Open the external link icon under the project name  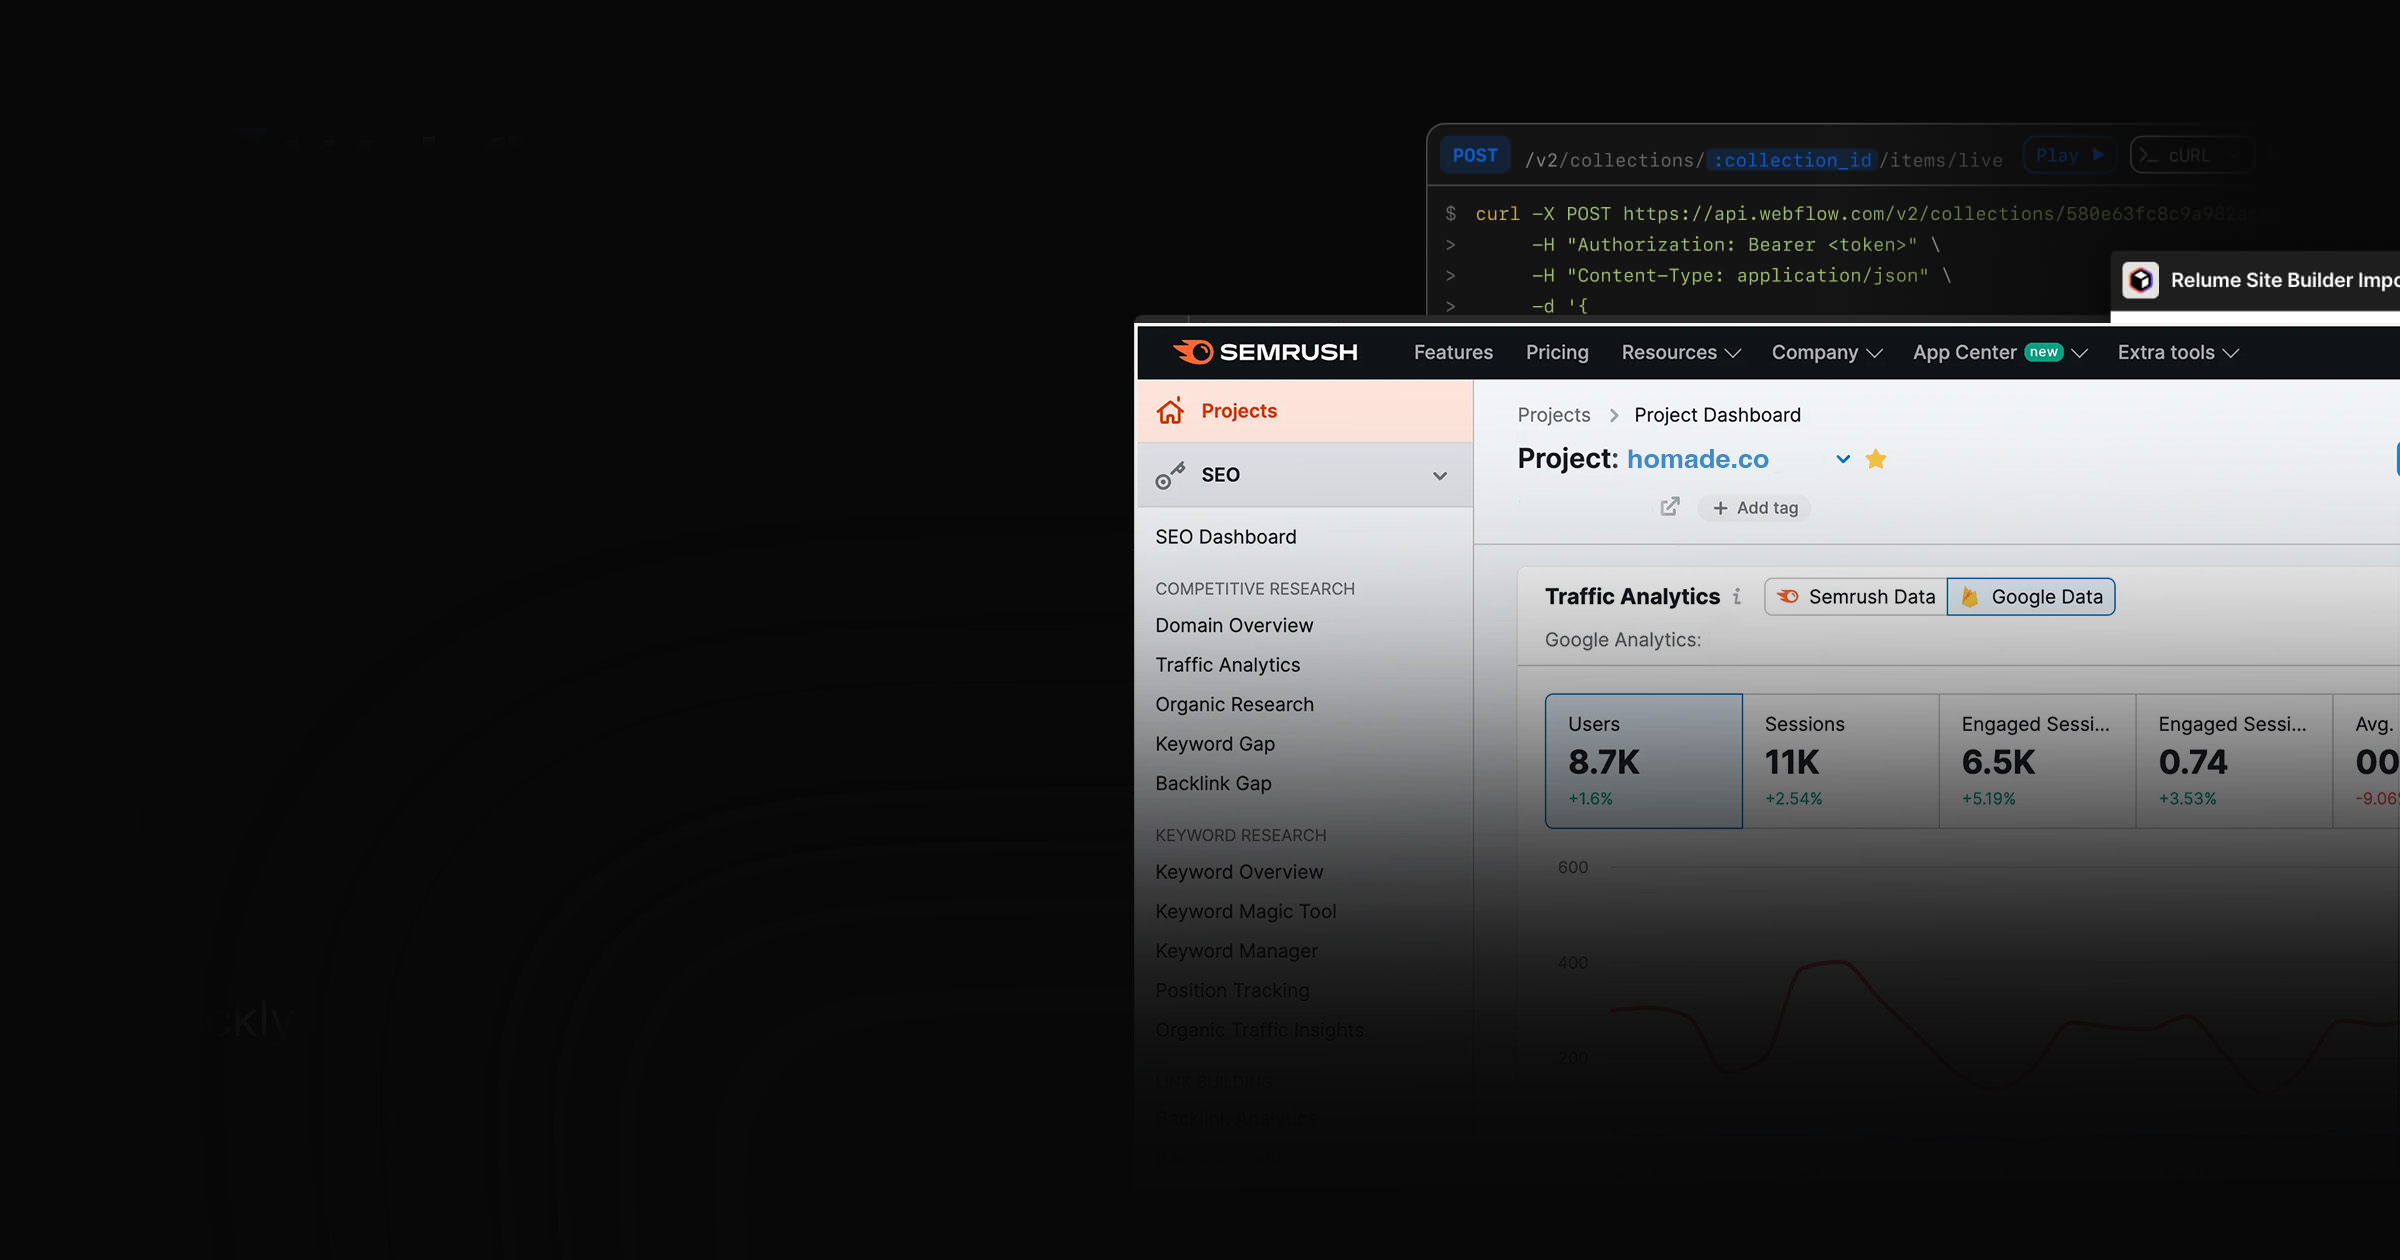coord(1670,507)
